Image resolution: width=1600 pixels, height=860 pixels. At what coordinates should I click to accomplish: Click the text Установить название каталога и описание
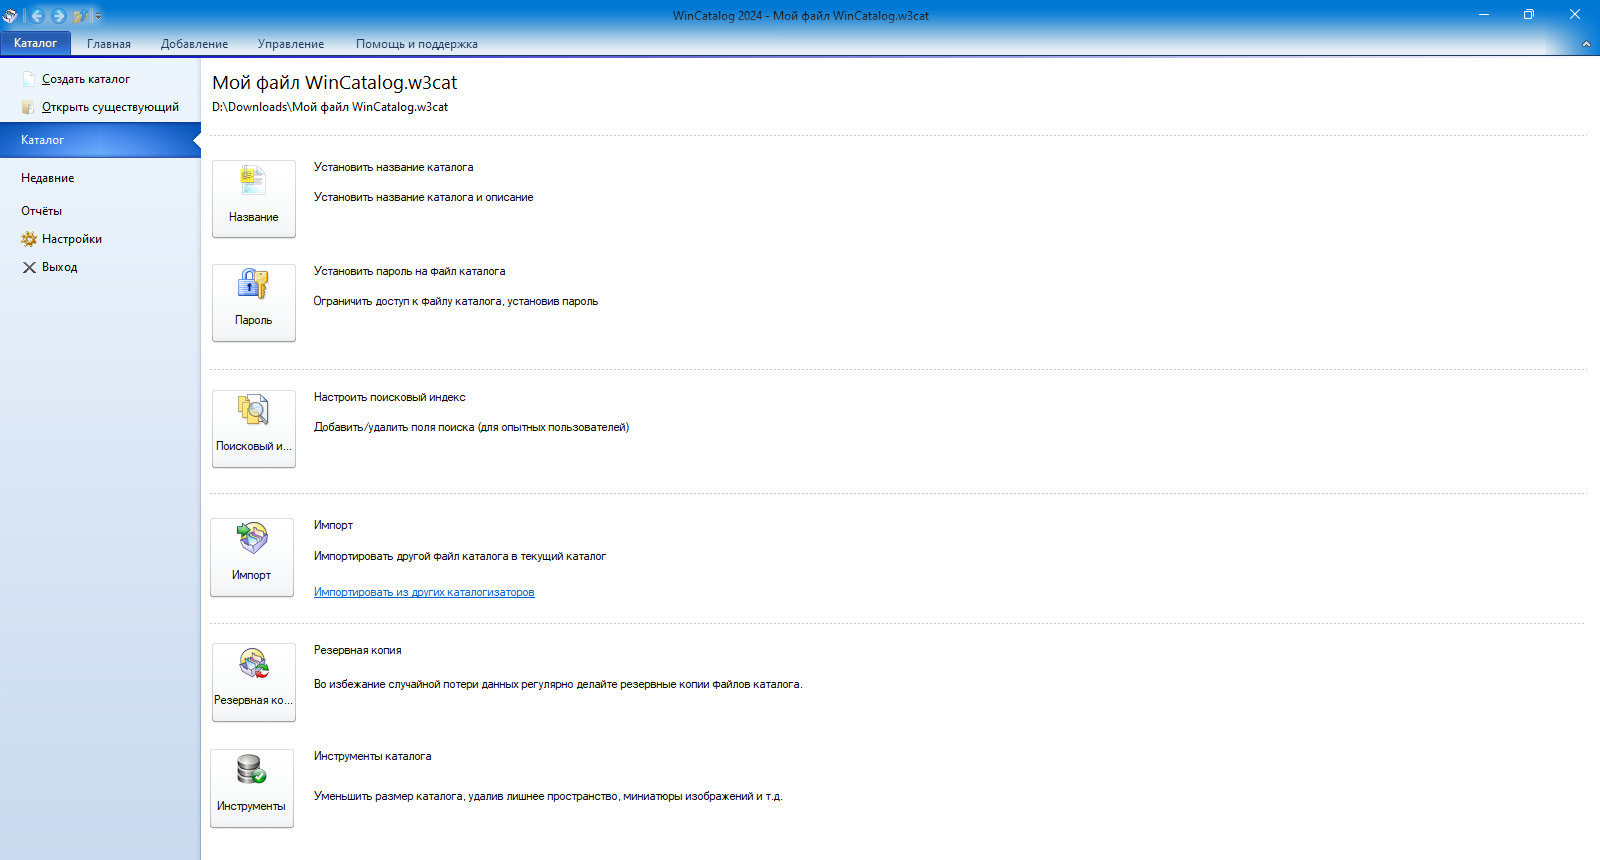coord(424,197)
